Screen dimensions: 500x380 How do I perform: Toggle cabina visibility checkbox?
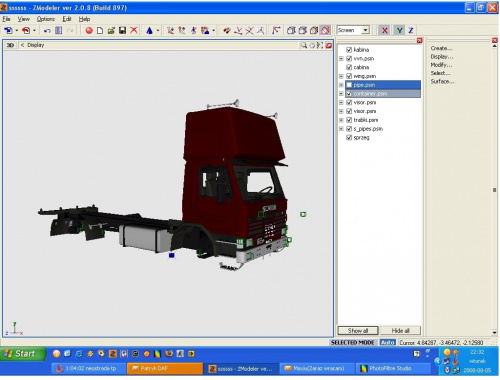(349, 67)
